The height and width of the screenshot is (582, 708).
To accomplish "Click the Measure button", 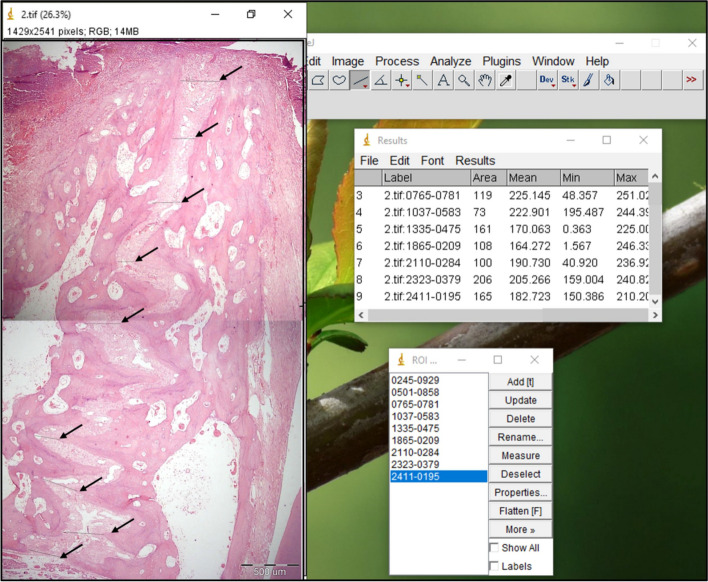I will [520, 456].
